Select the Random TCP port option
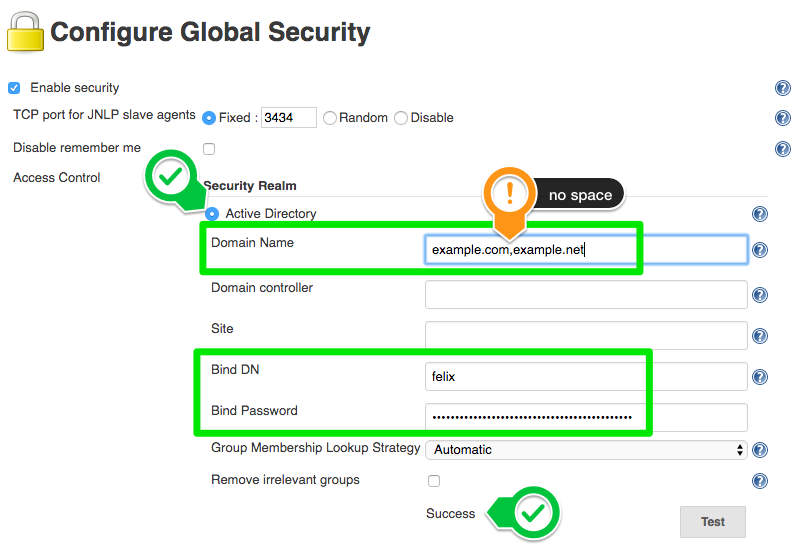The height and width of the screenshot is (544, 793). pos(330,118)
